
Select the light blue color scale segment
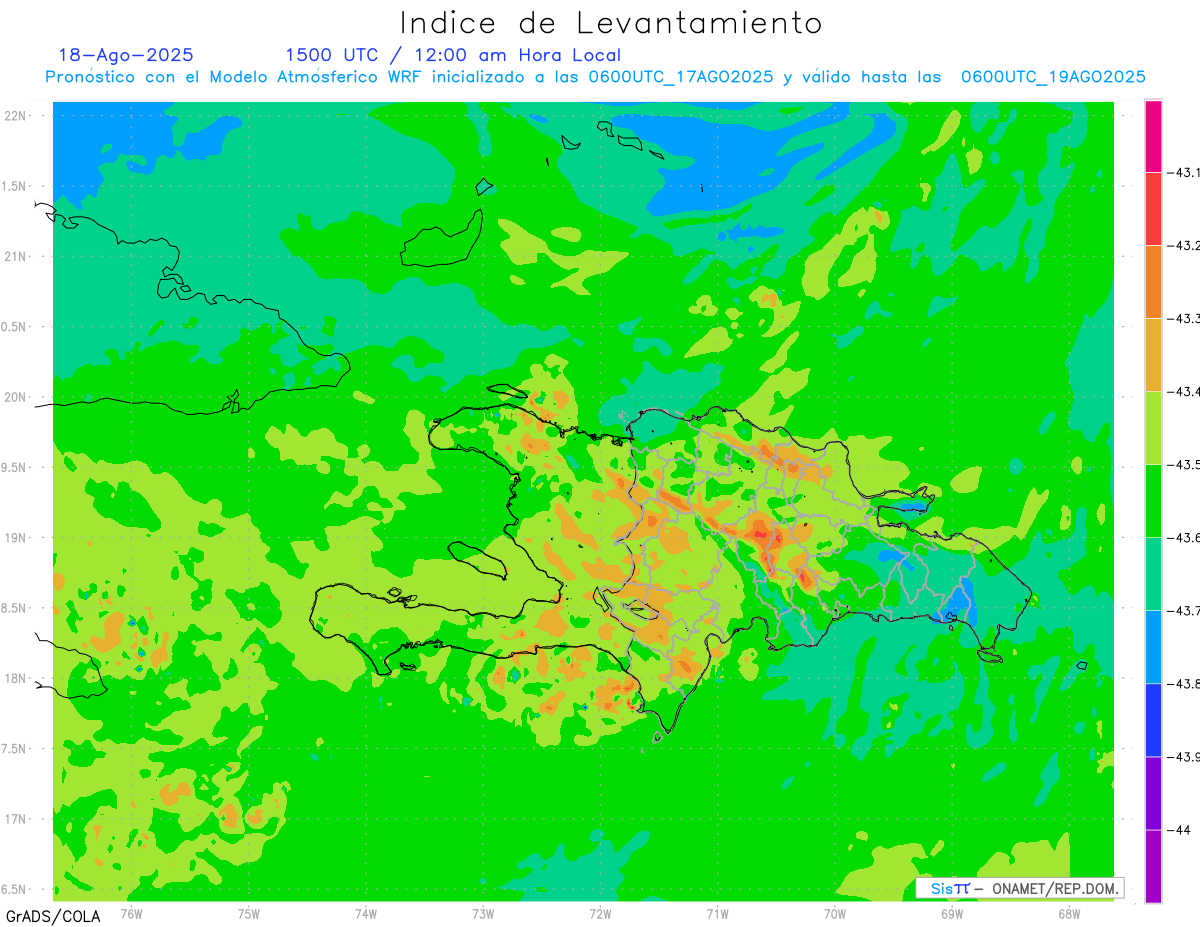click(x=1153, y=646)
